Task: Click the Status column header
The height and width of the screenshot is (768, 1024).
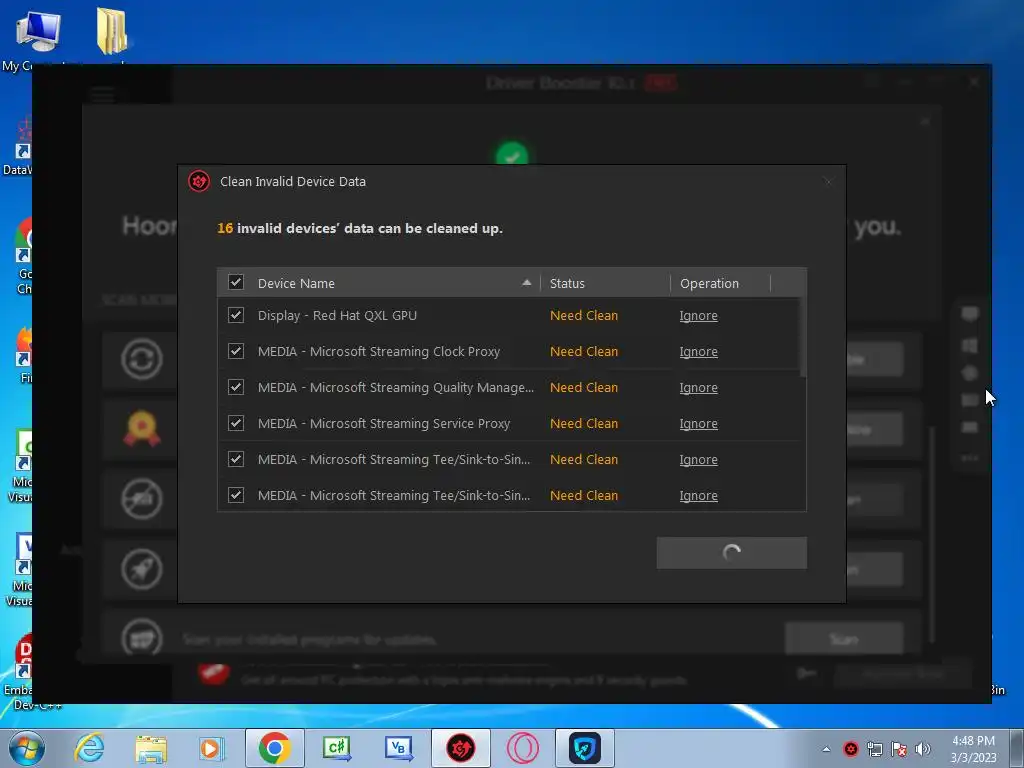Action: (x=605, y=283)
